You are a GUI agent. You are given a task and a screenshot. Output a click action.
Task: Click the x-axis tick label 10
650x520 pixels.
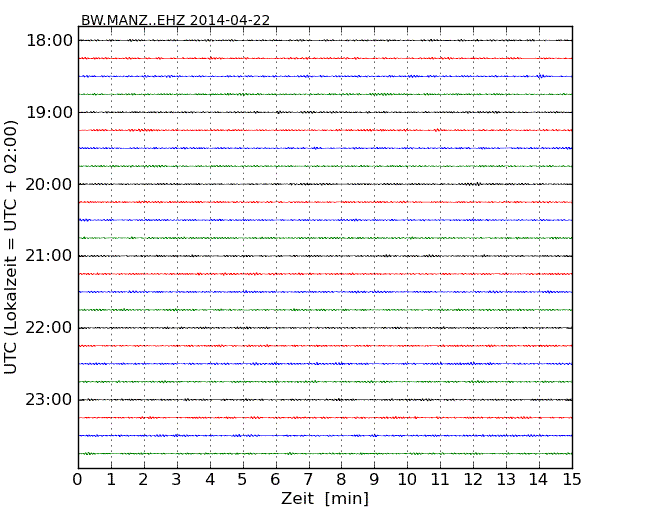(407, 479)
